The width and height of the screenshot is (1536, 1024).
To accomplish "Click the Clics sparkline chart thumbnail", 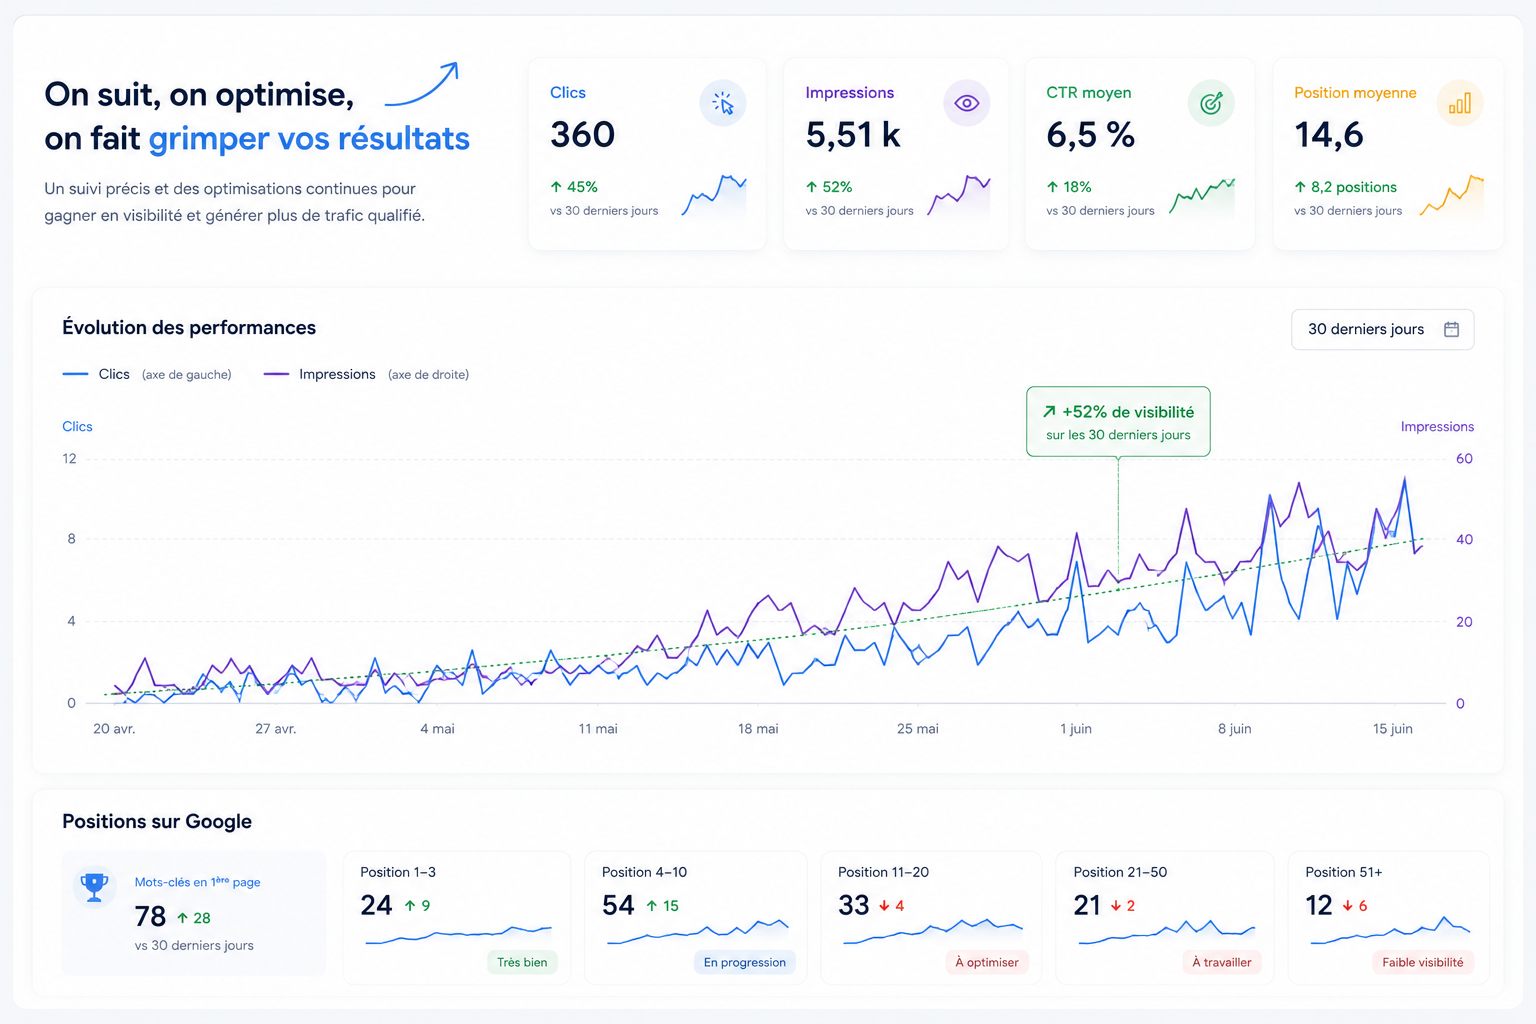I will tap(714, 196).
